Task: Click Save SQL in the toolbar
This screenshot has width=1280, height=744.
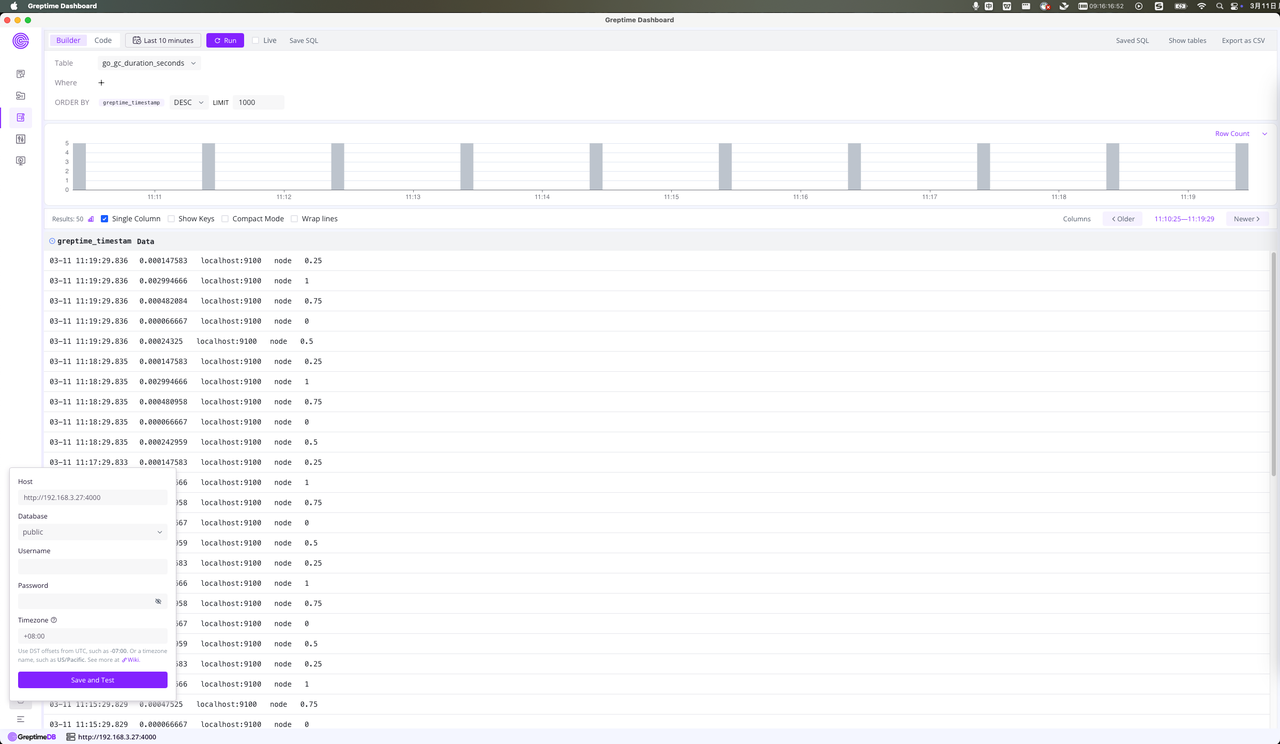Action: 303,40
